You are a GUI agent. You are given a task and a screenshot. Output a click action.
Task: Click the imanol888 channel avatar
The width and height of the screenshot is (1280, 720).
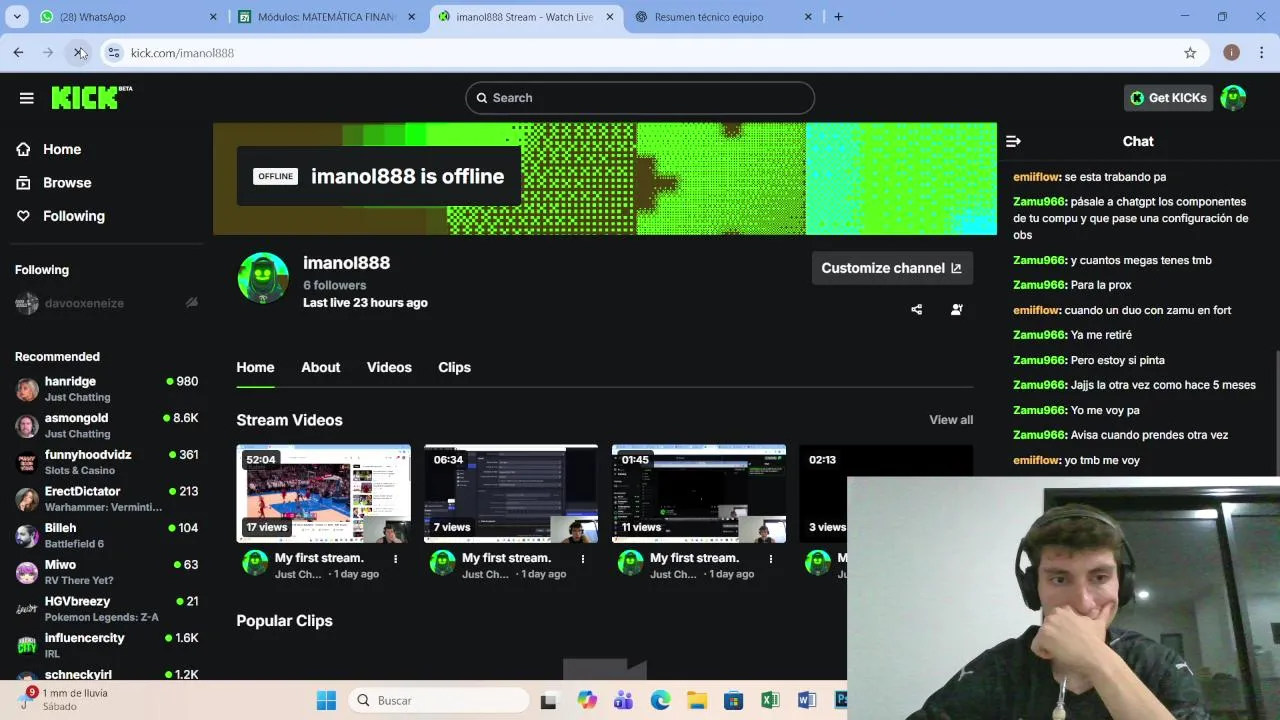coord(263,278)
